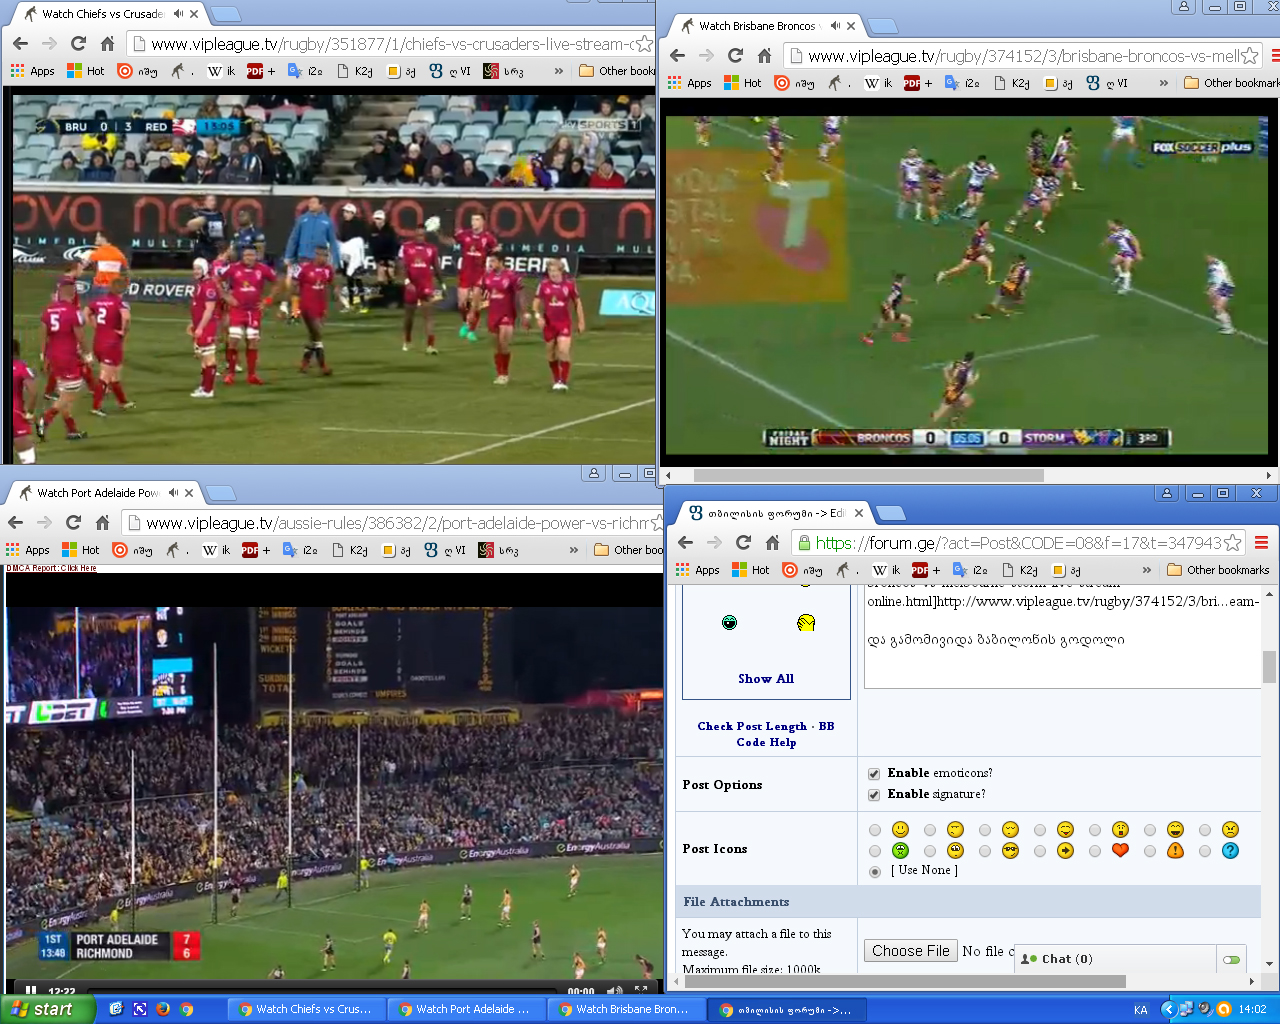Launch Chrome from the quick launch bar
The height and width of the screenshot is (1024, 1280).
pos(186,1009)
